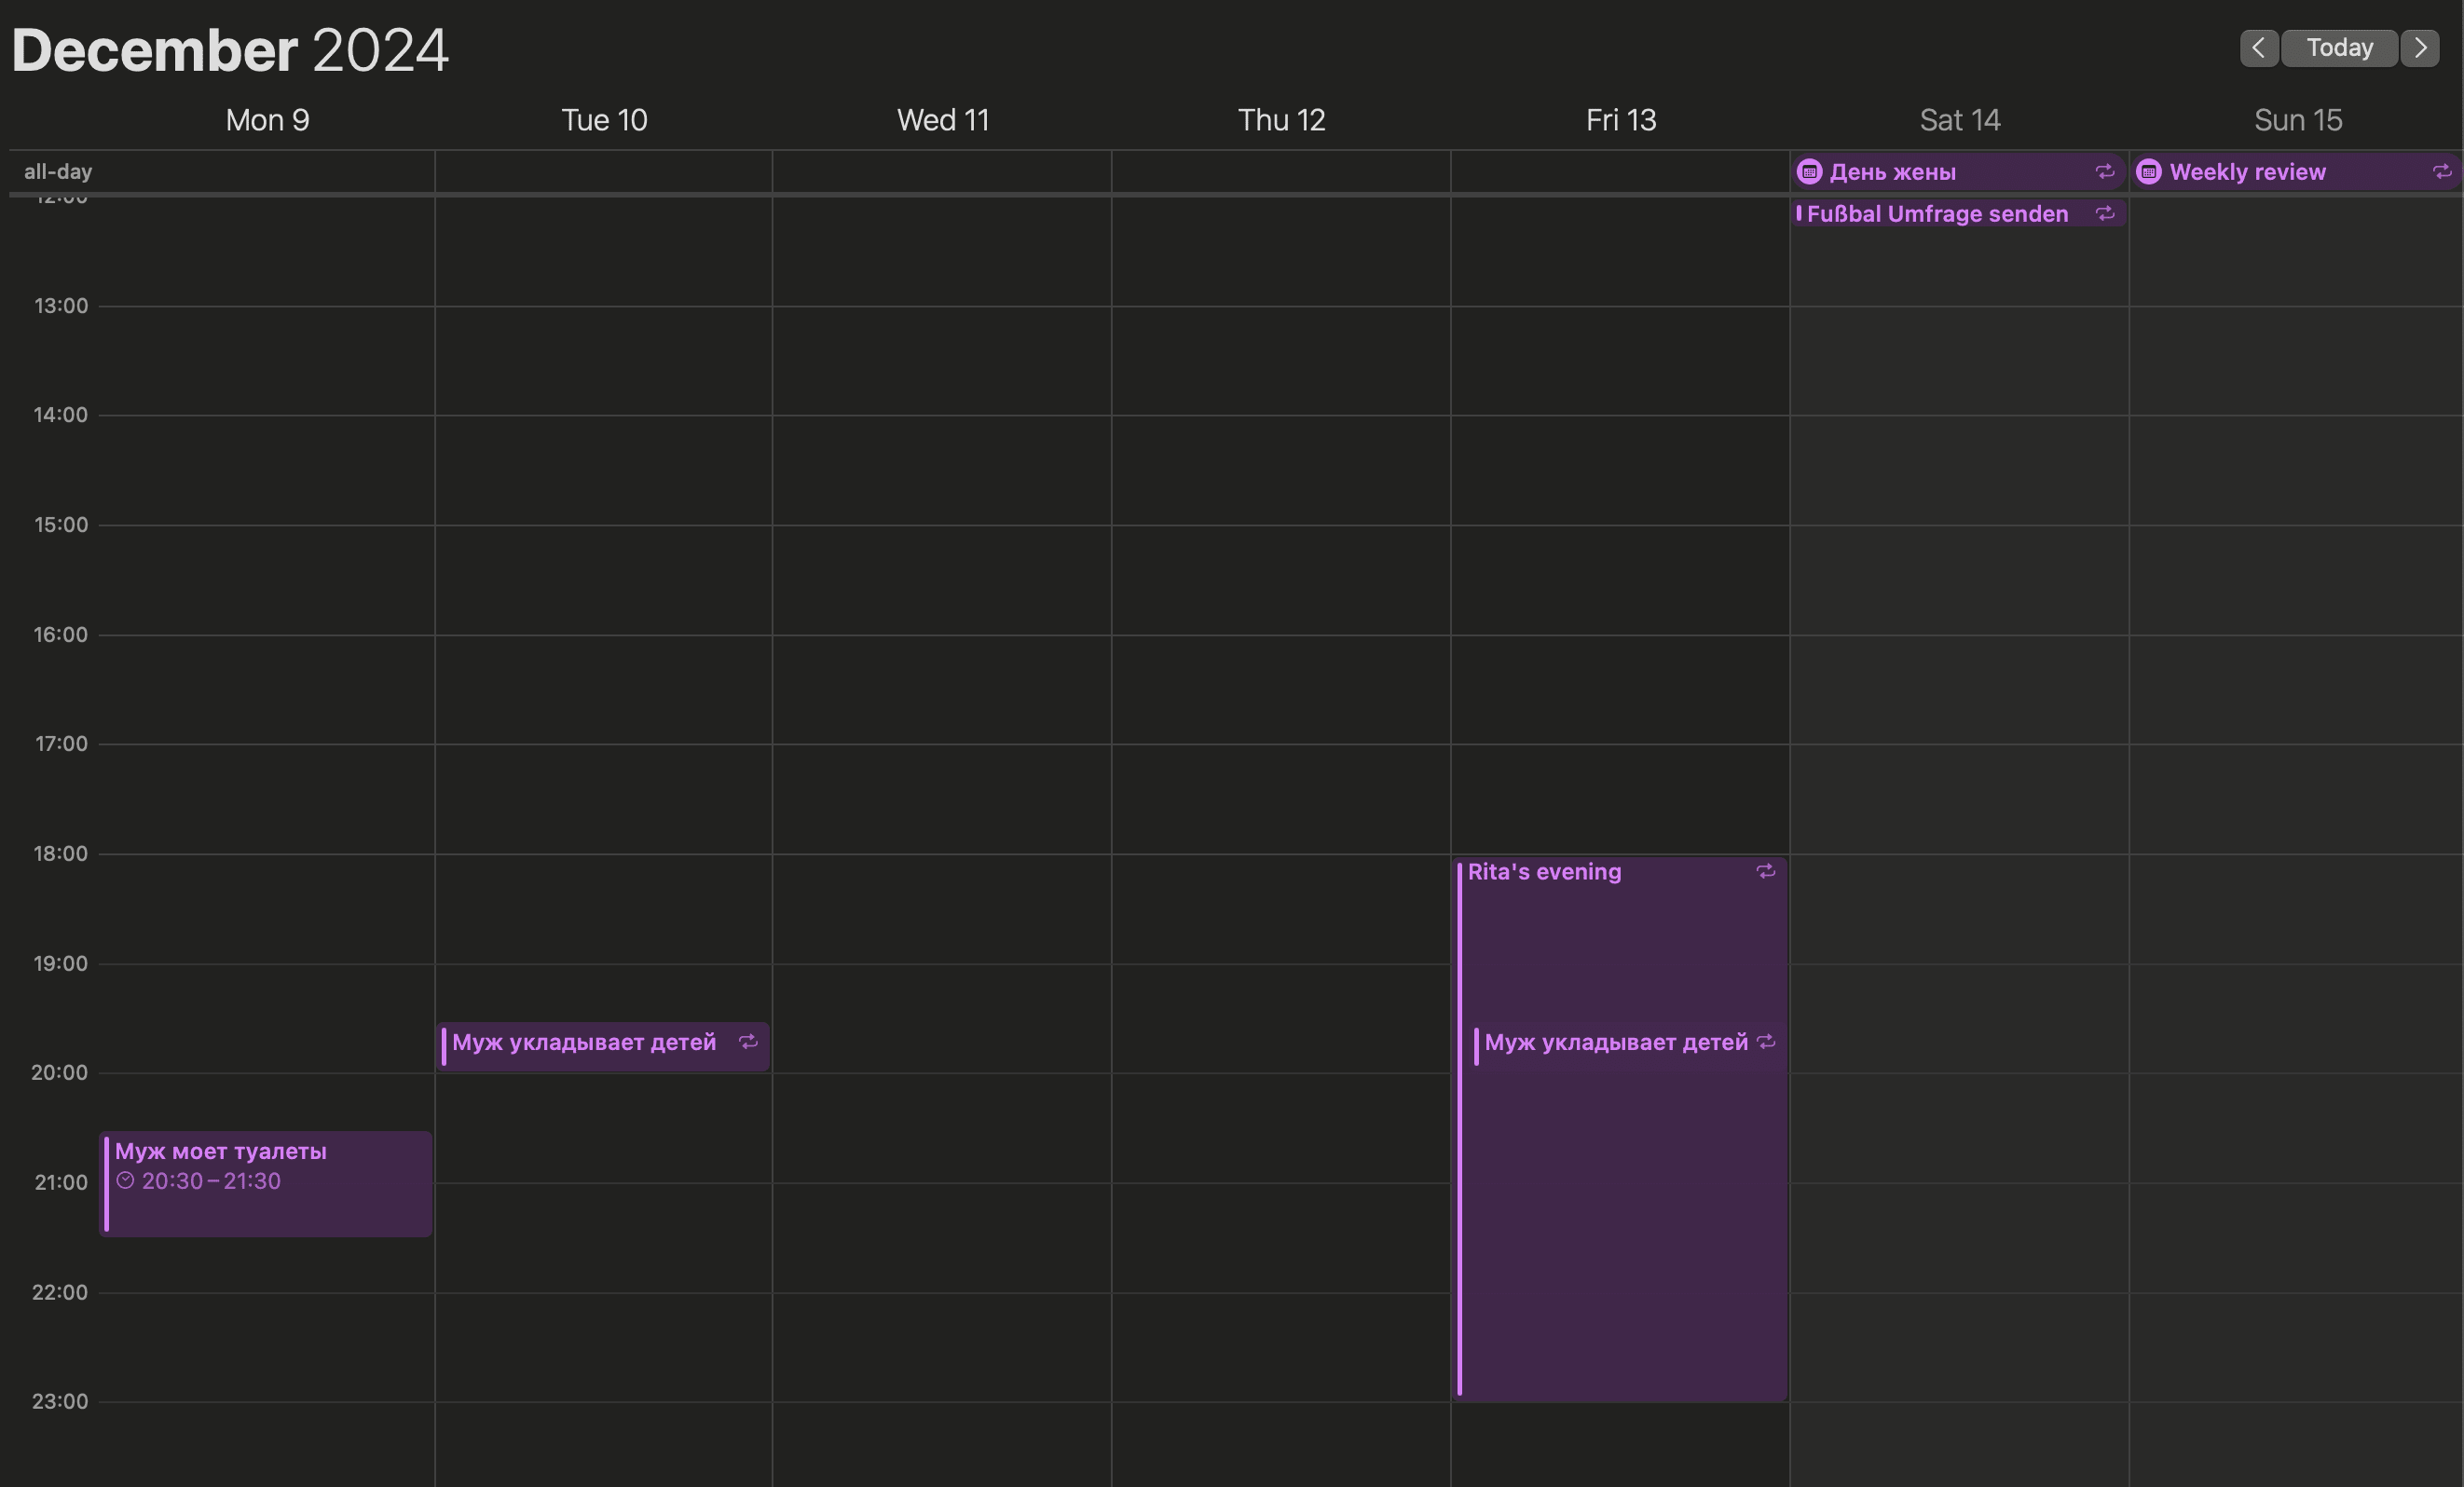This screenshot has height=1487, width=2464.
Task: Open the Fußbal Umfrage senden event
Action: pyautogui.click(x=1937, y=214)
